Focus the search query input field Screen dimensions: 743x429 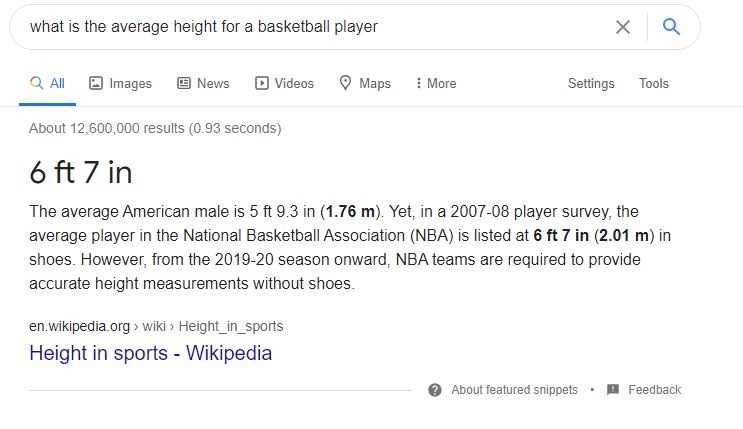300,27
